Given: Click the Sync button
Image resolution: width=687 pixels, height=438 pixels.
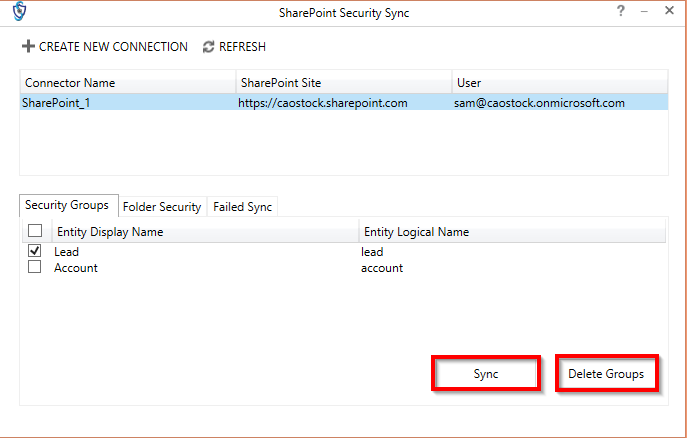Looking at the screenshot, I should [486, 374].
